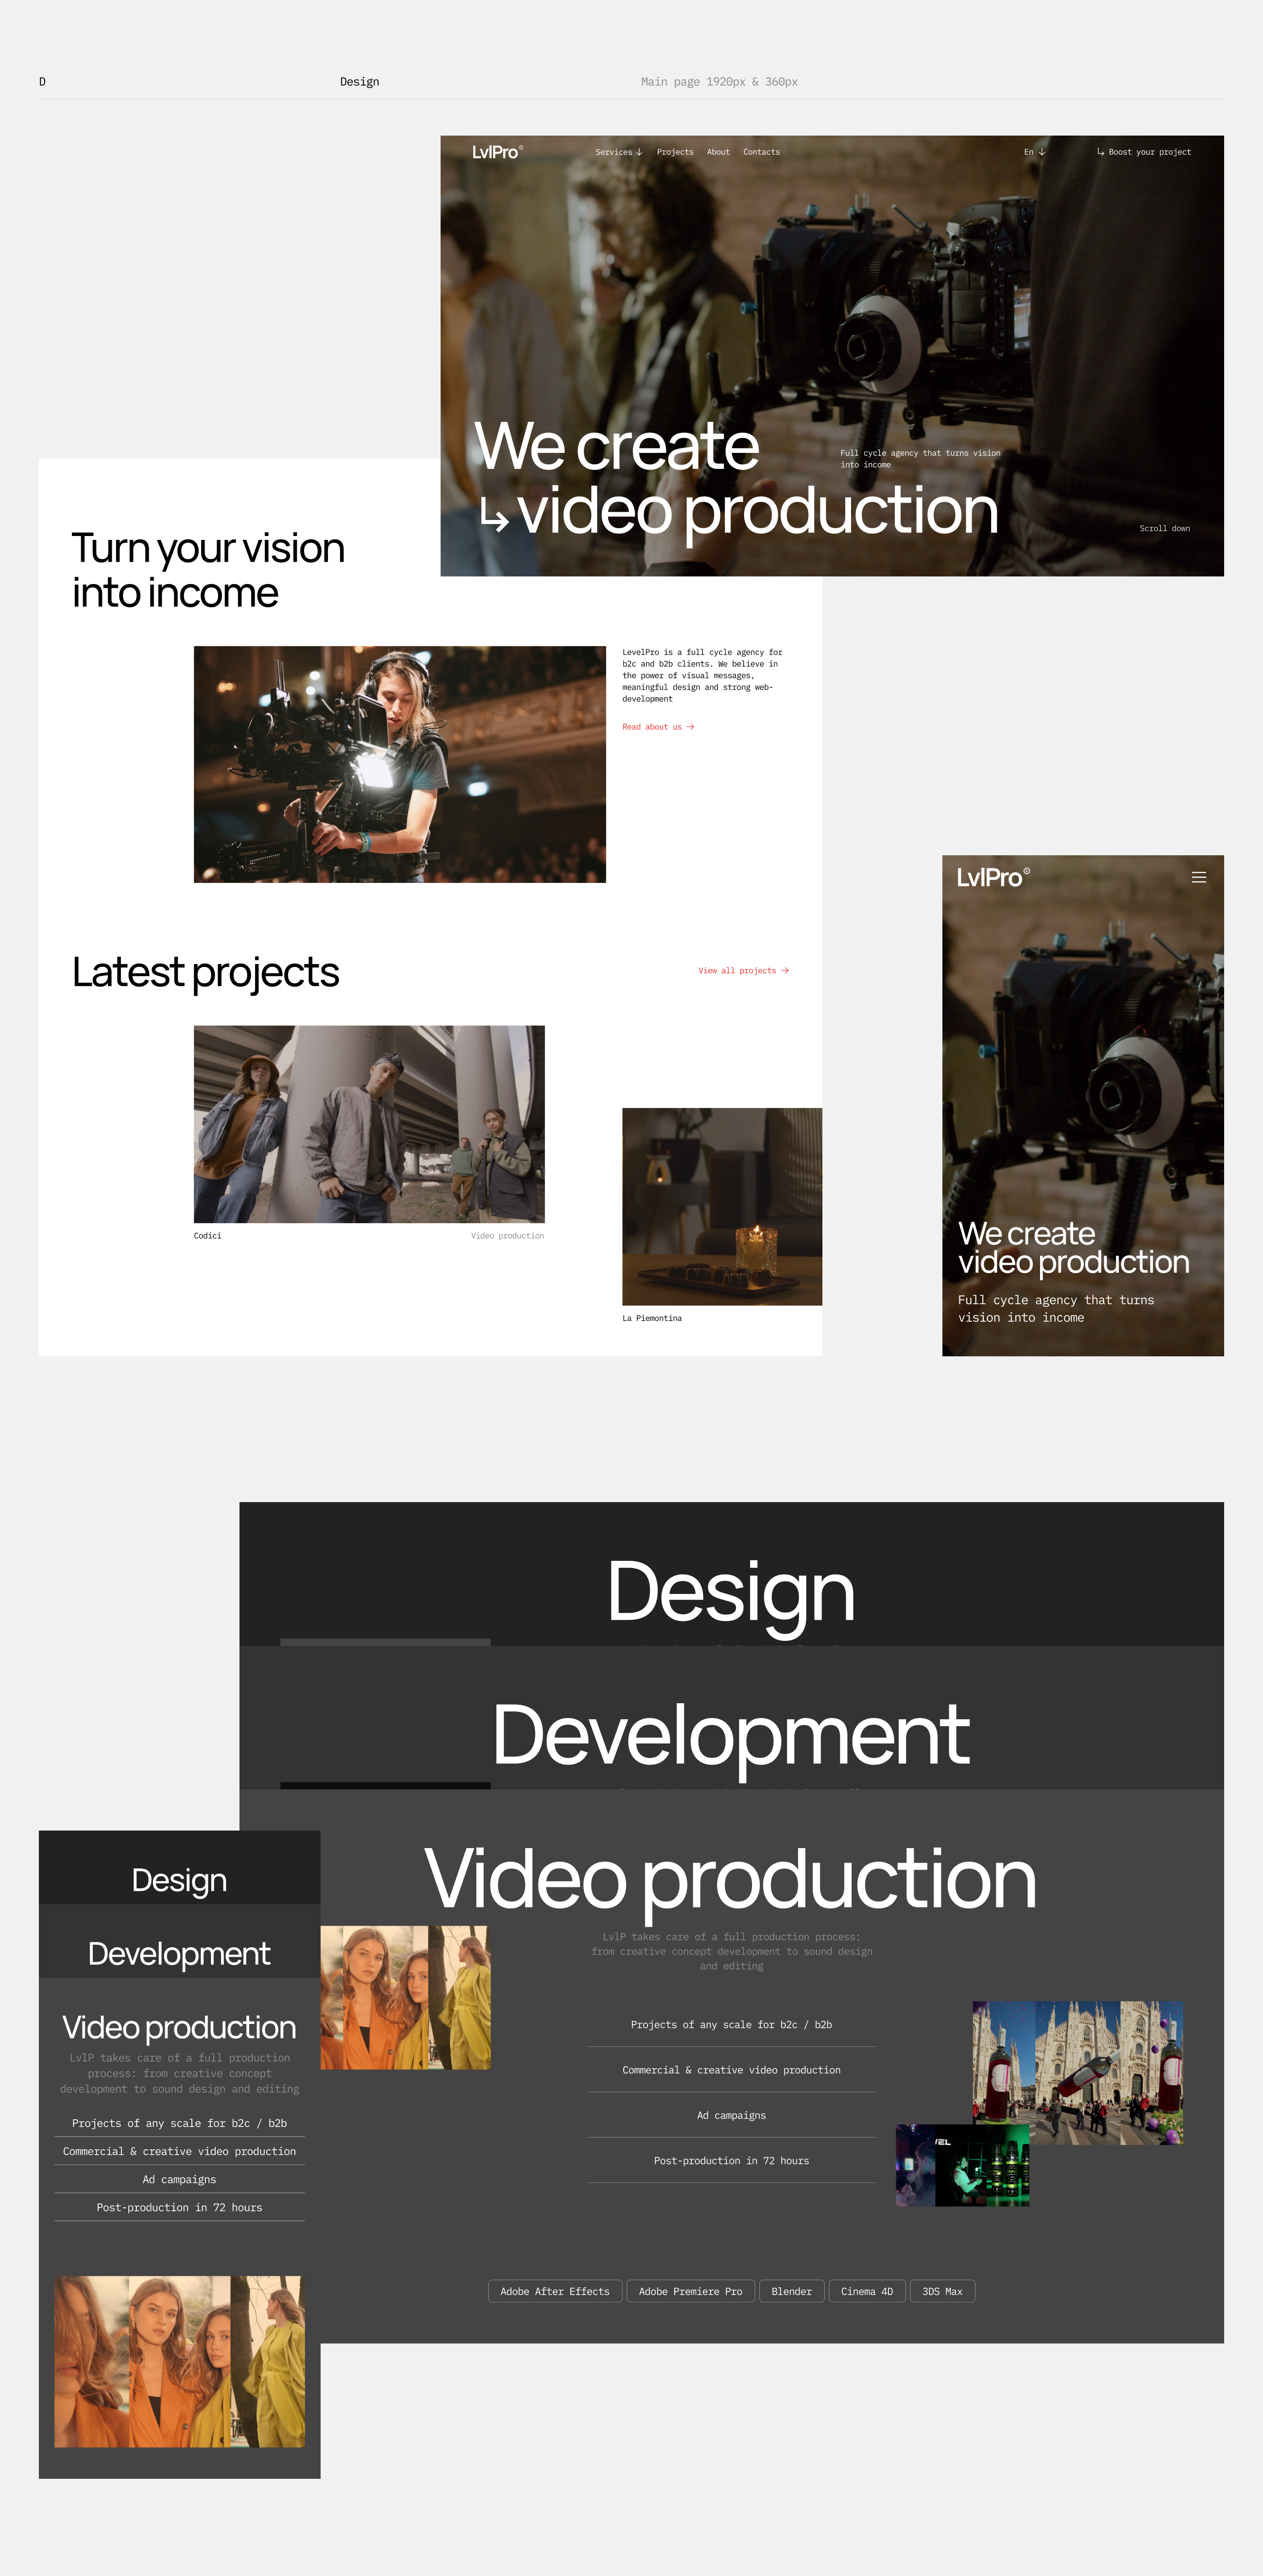Open Contacts in the top navigation

point(761,152)
